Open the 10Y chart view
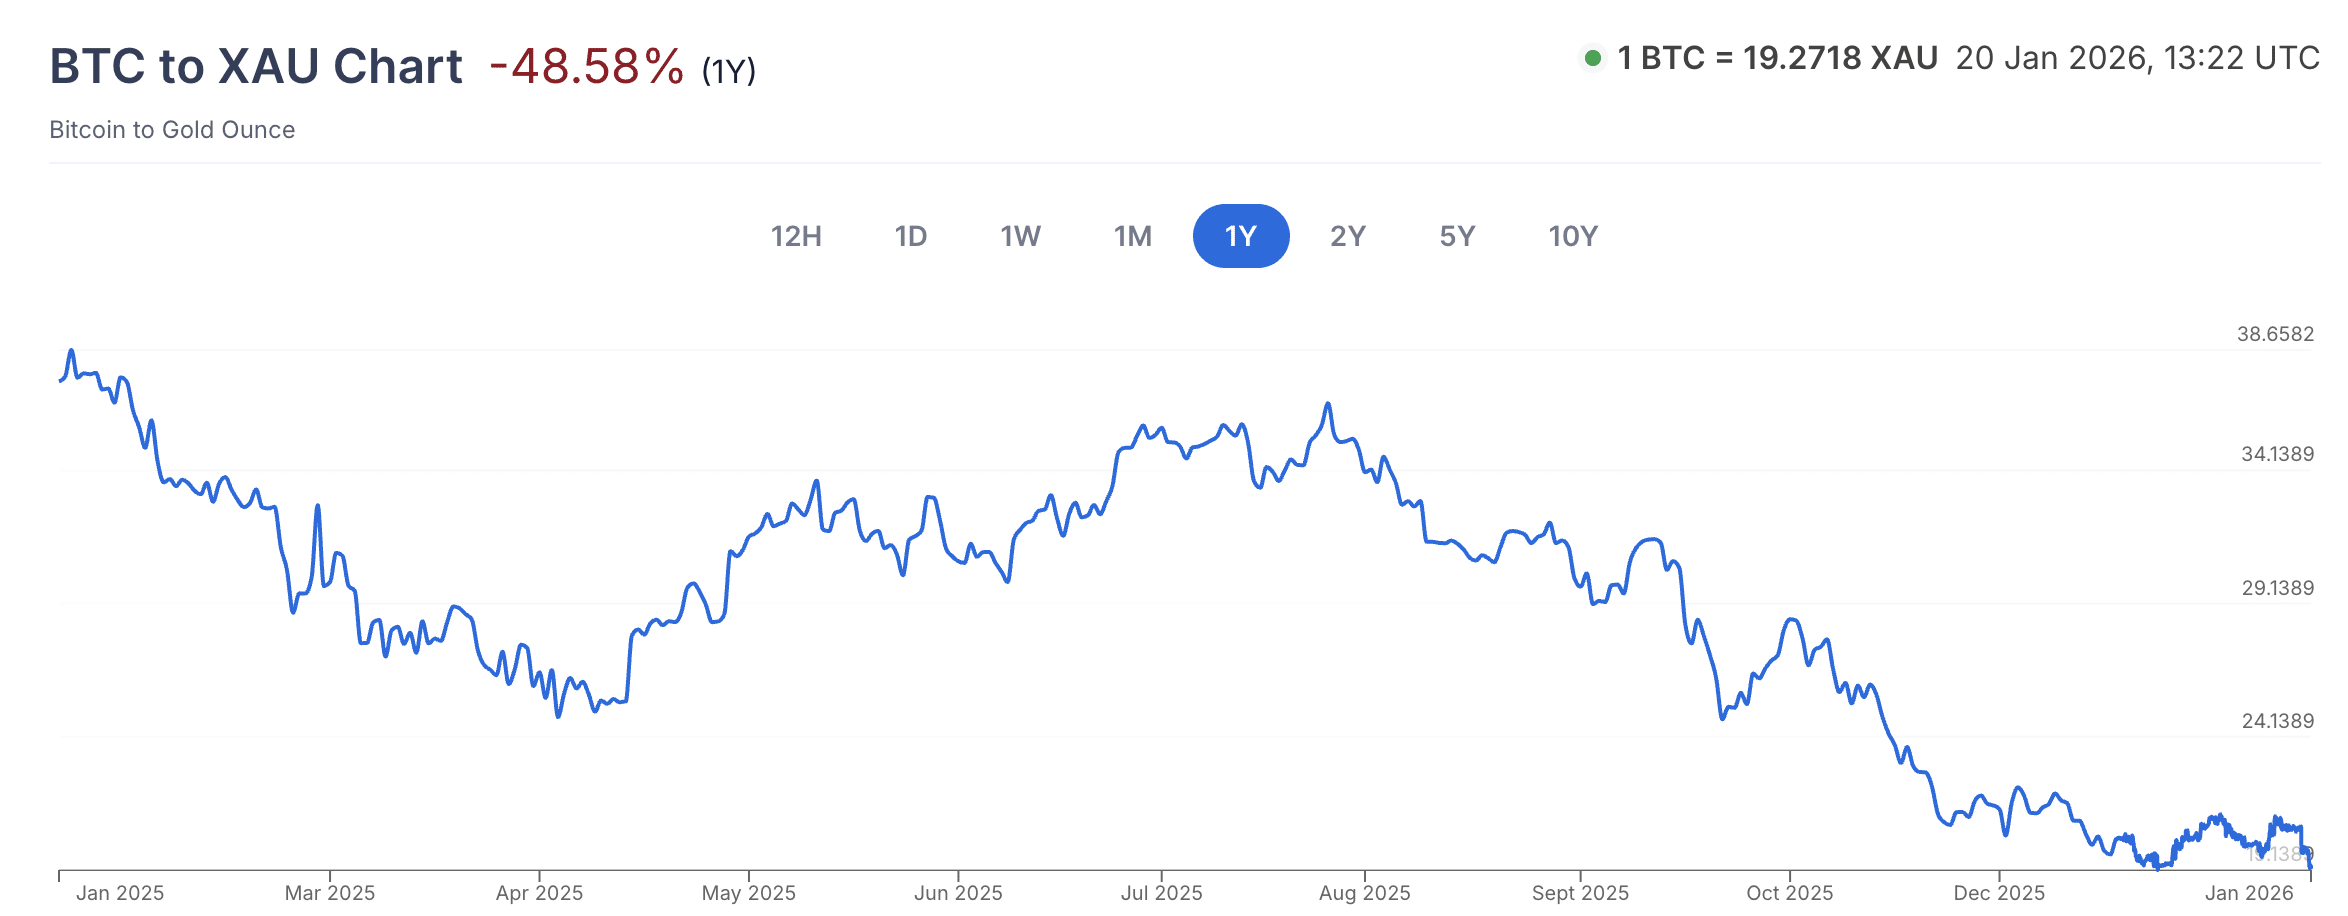Viewport: 2348px width, 916px height. [1572, 236]
